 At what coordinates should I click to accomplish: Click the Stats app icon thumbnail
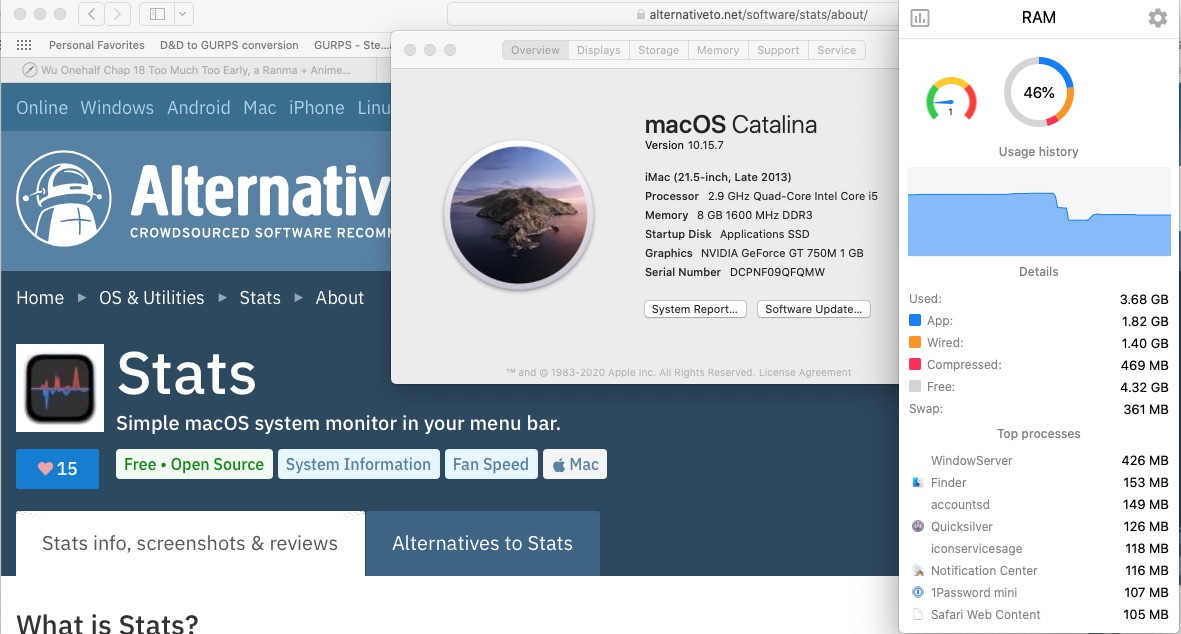60,388
